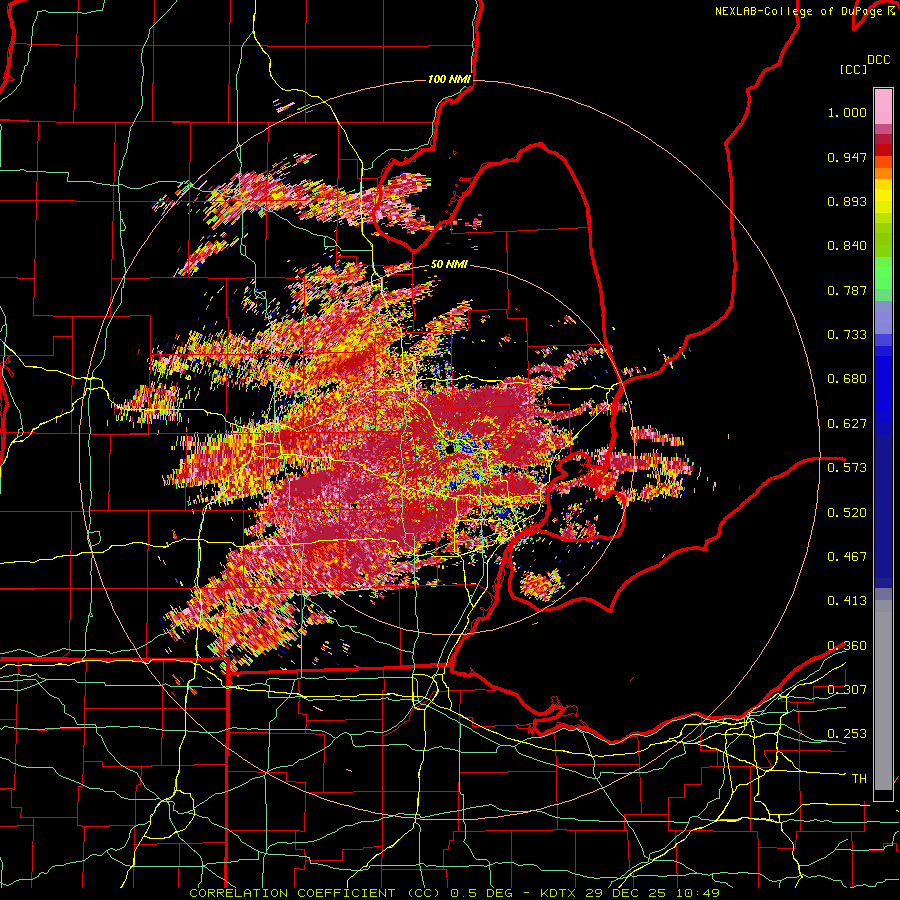Click the 50 NMI range ring label
900x900 pixels.
tap(449, 265)
